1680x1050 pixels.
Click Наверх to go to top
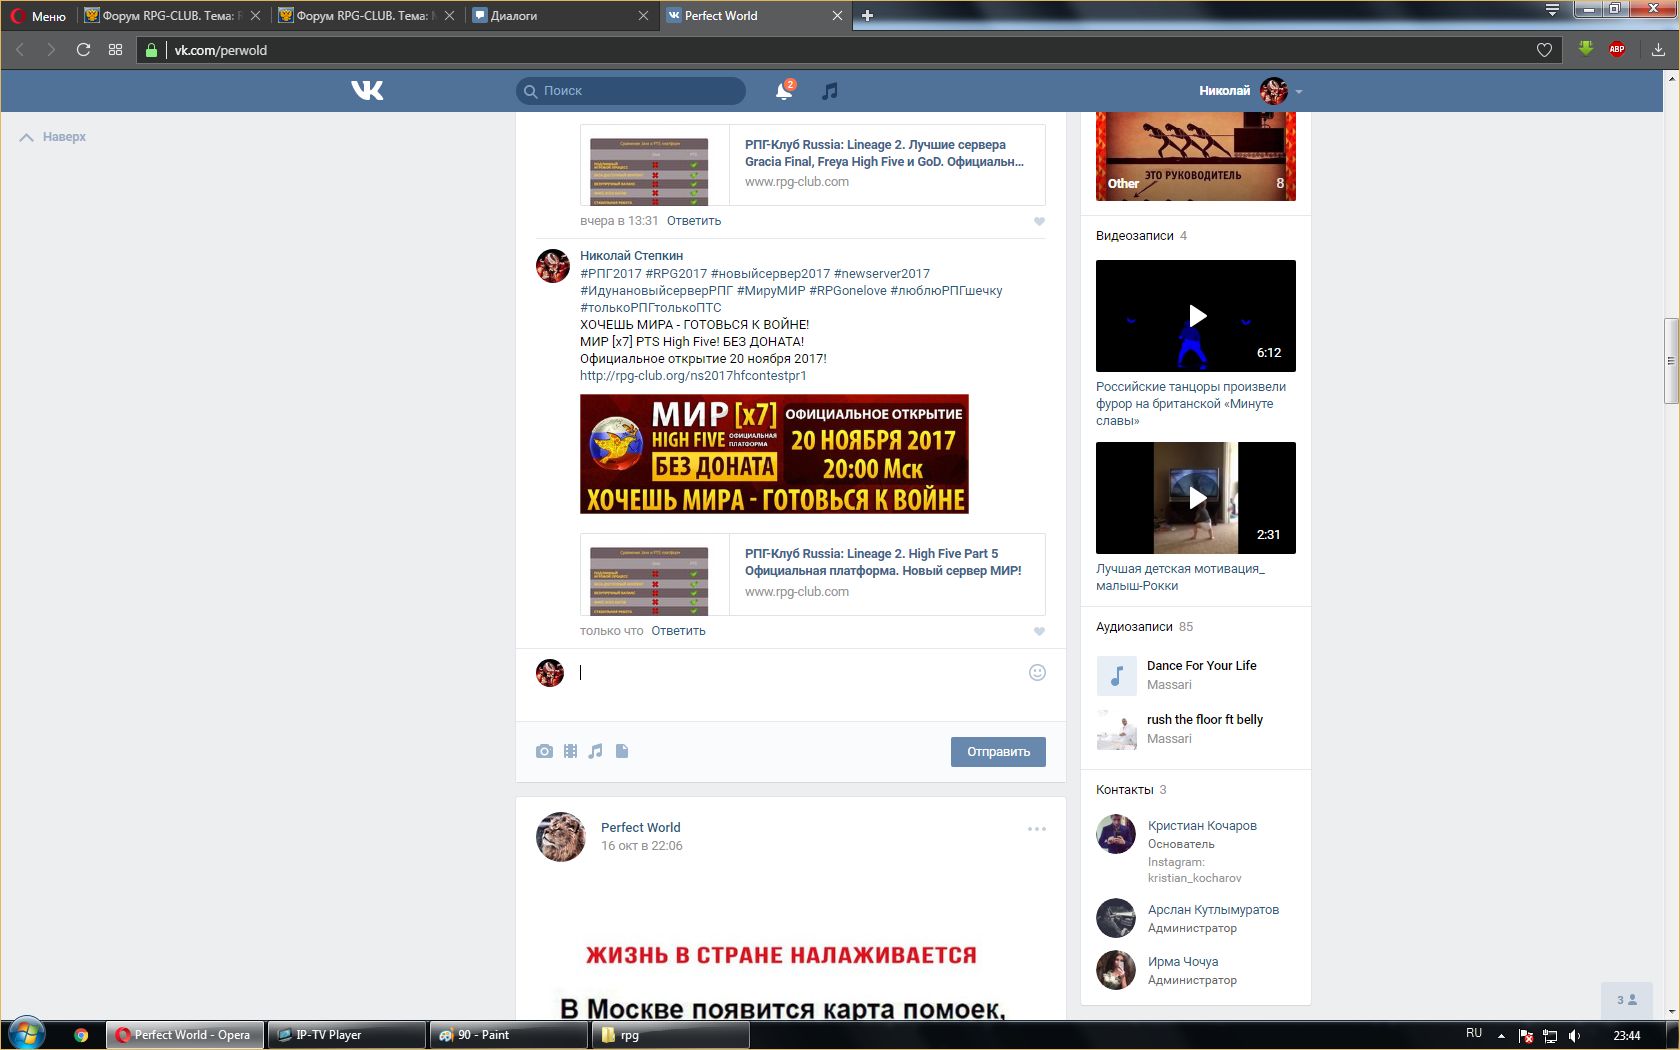point(53,137)
